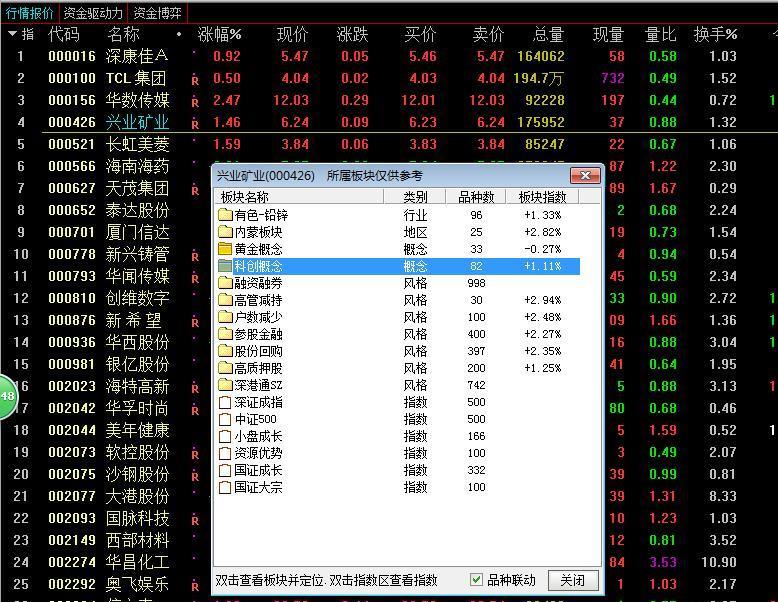Click the R marker beside 国脉科技
Viewport: 778px width, 602px height.
[x=195, y=521]
